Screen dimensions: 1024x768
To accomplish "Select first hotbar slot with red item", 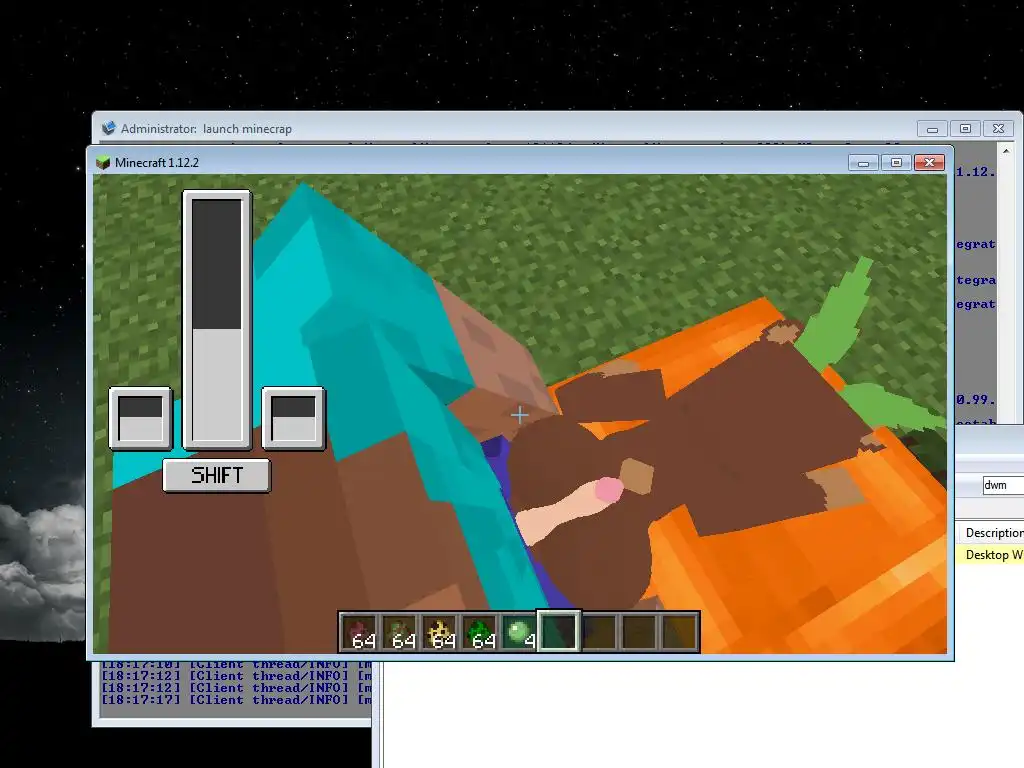I will click(359, 632).
